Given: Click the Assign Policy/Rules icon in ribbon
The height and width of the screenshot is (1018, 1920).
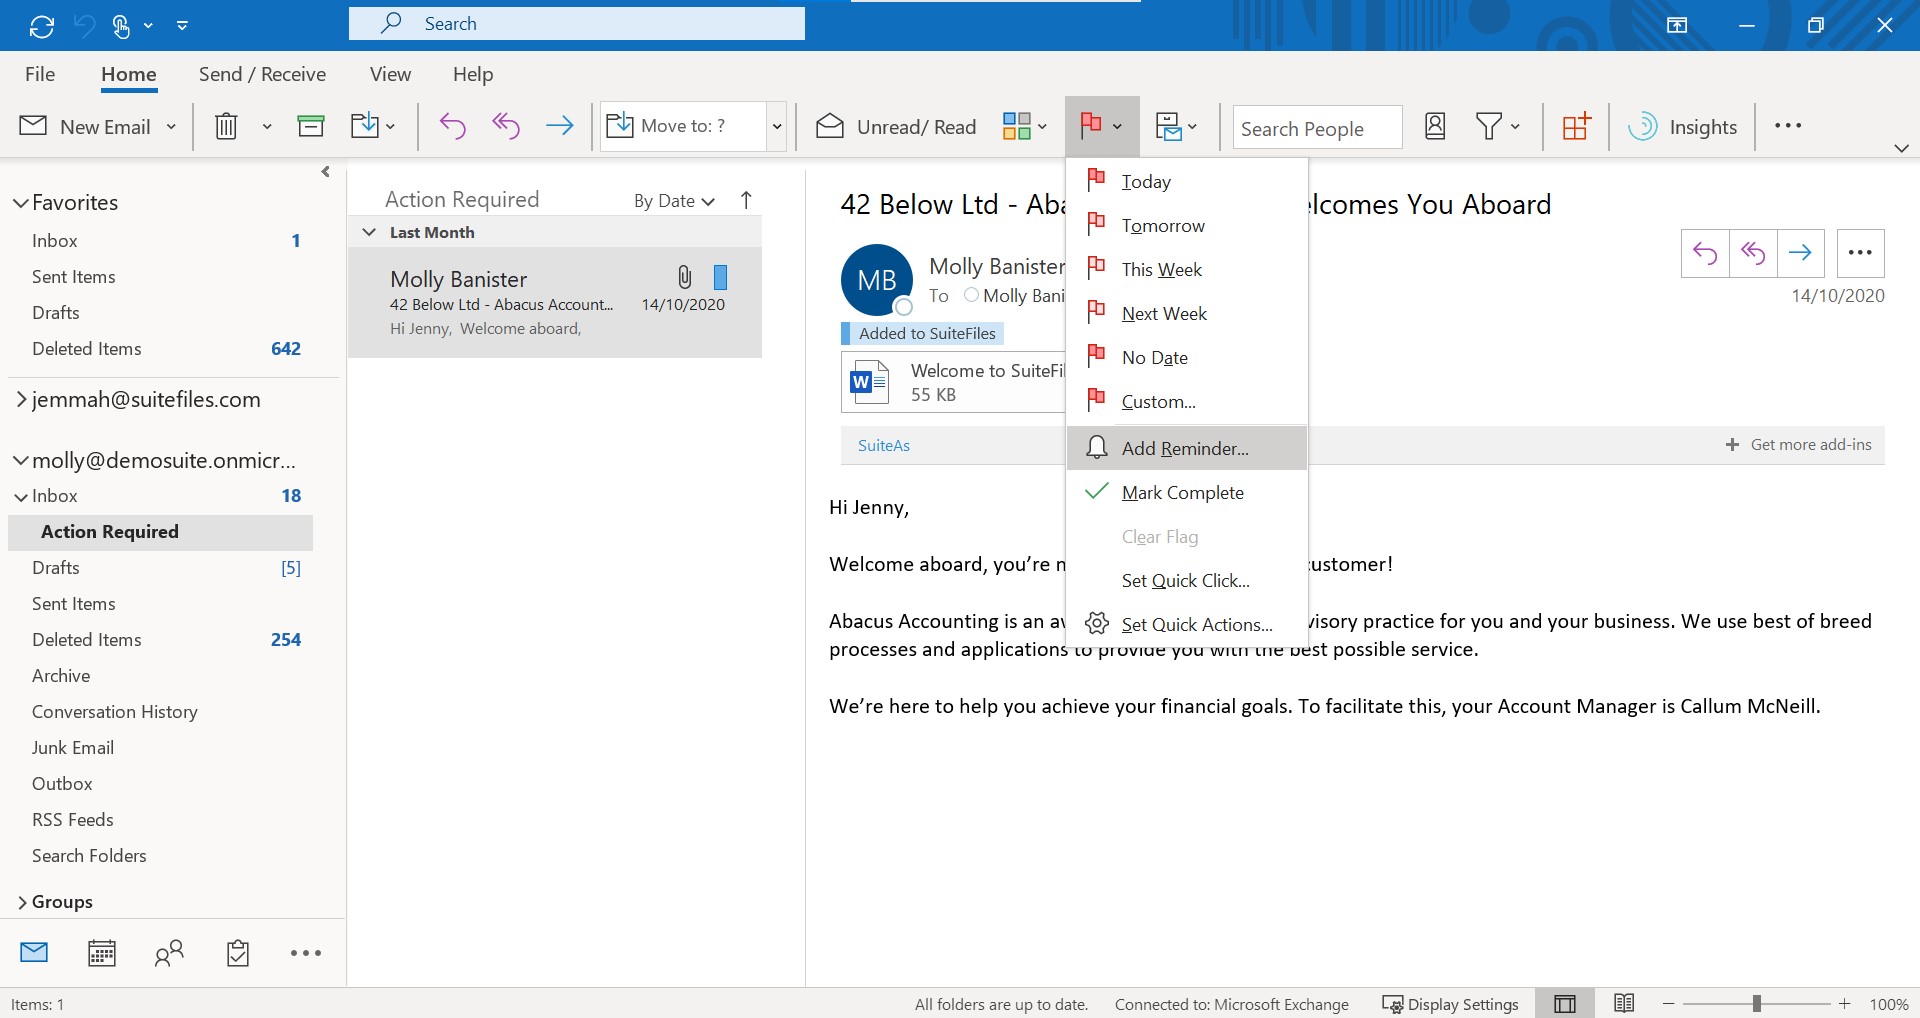Looking at the screenshot, I should click(x=1168, y=126).
